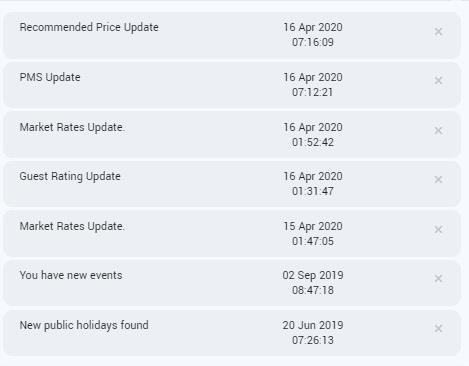The width and height of the screenshot is (469, 366).
Task: Click the 16 Apr 2020 07:16:09 timestamp
Action: click(313, 35)
